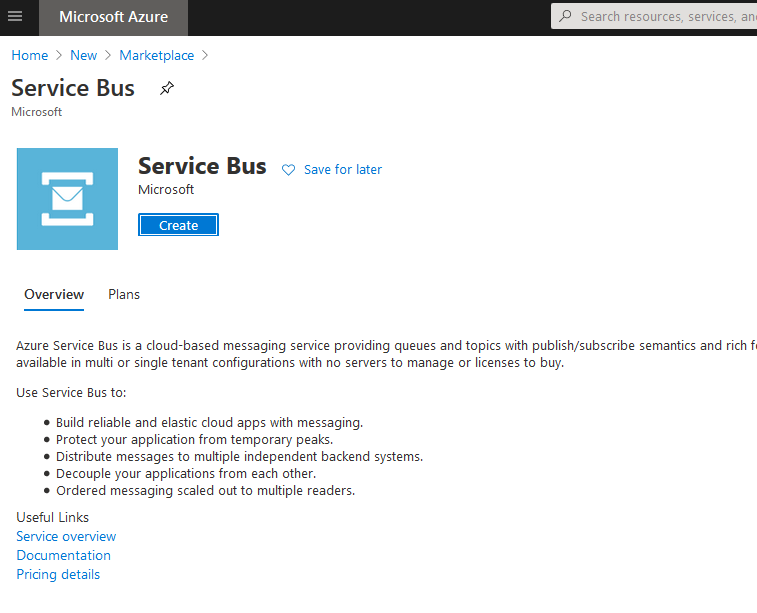Click the "Use Service Bus to:" text
The height and width of the screenshot is (613, 757).
pos(71,392)
